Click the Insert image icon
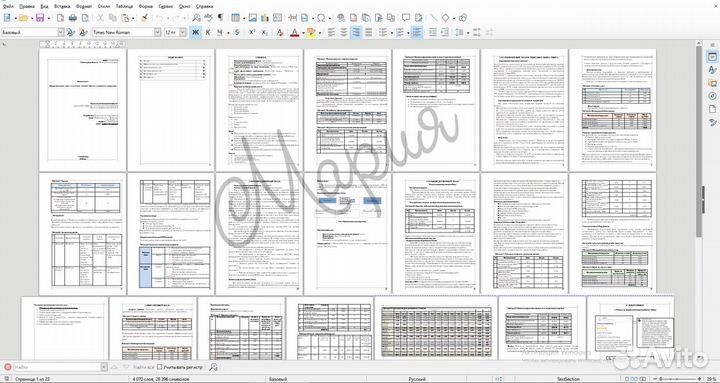Viewport: 720px width, 383px height. click(253, 18)
